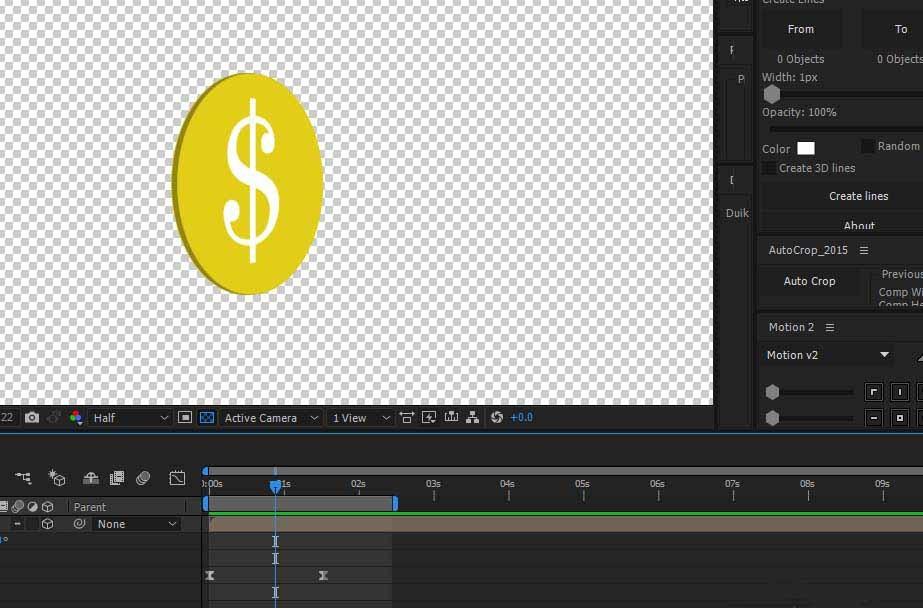Toggle the Transparency Grid button
923x608 pixels.
click(x=207, y=418)
